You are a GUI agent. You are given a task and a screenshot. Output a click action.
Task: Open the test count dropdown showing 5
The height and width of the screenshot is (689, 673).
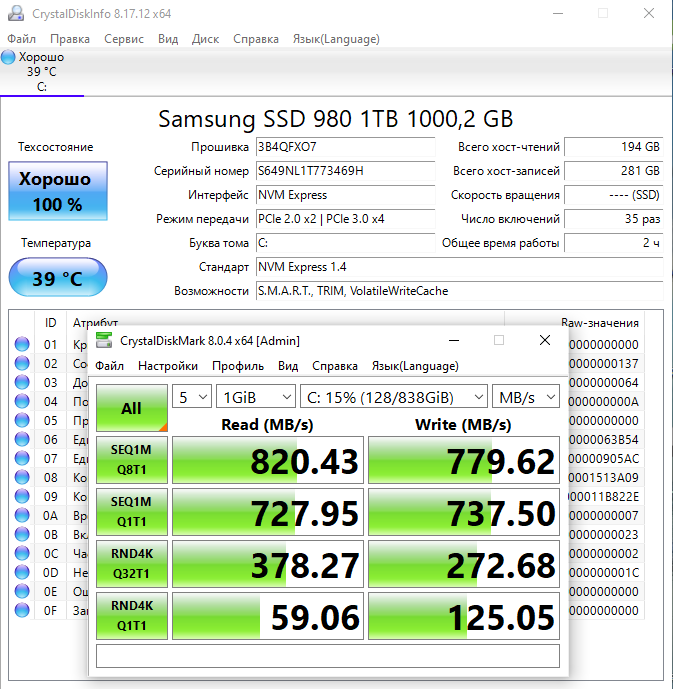pyautogui.click(x=192, y=397)
